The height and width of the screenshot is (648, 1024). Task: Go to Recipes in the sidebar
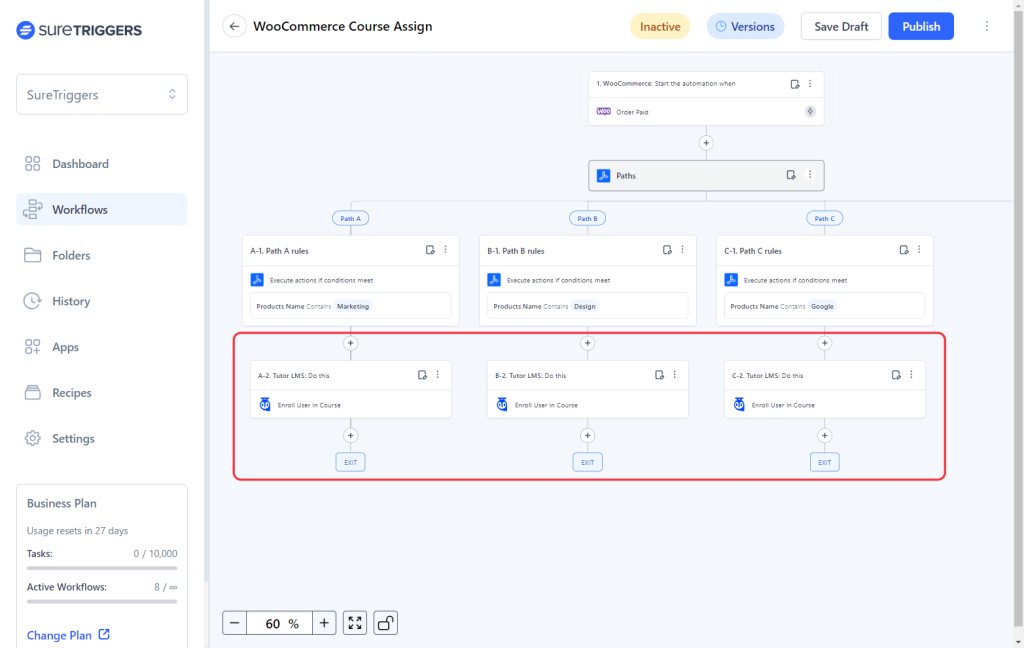click(71, 393)
